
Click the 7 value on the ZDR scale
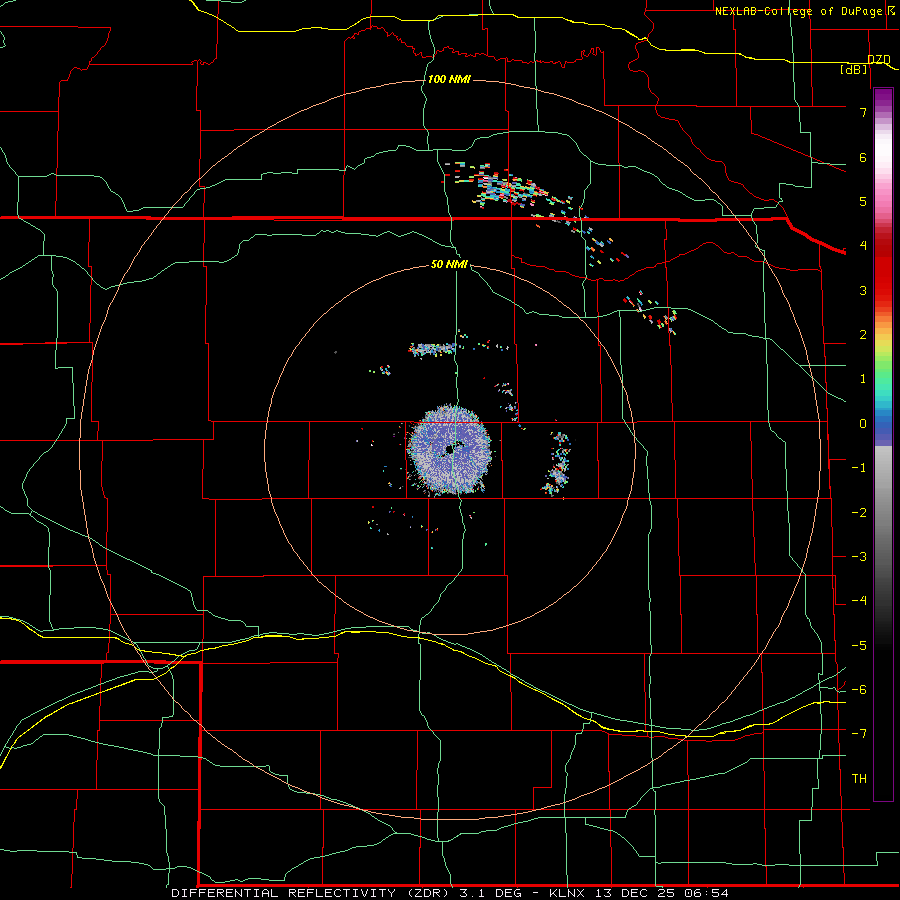pos(863,112)
